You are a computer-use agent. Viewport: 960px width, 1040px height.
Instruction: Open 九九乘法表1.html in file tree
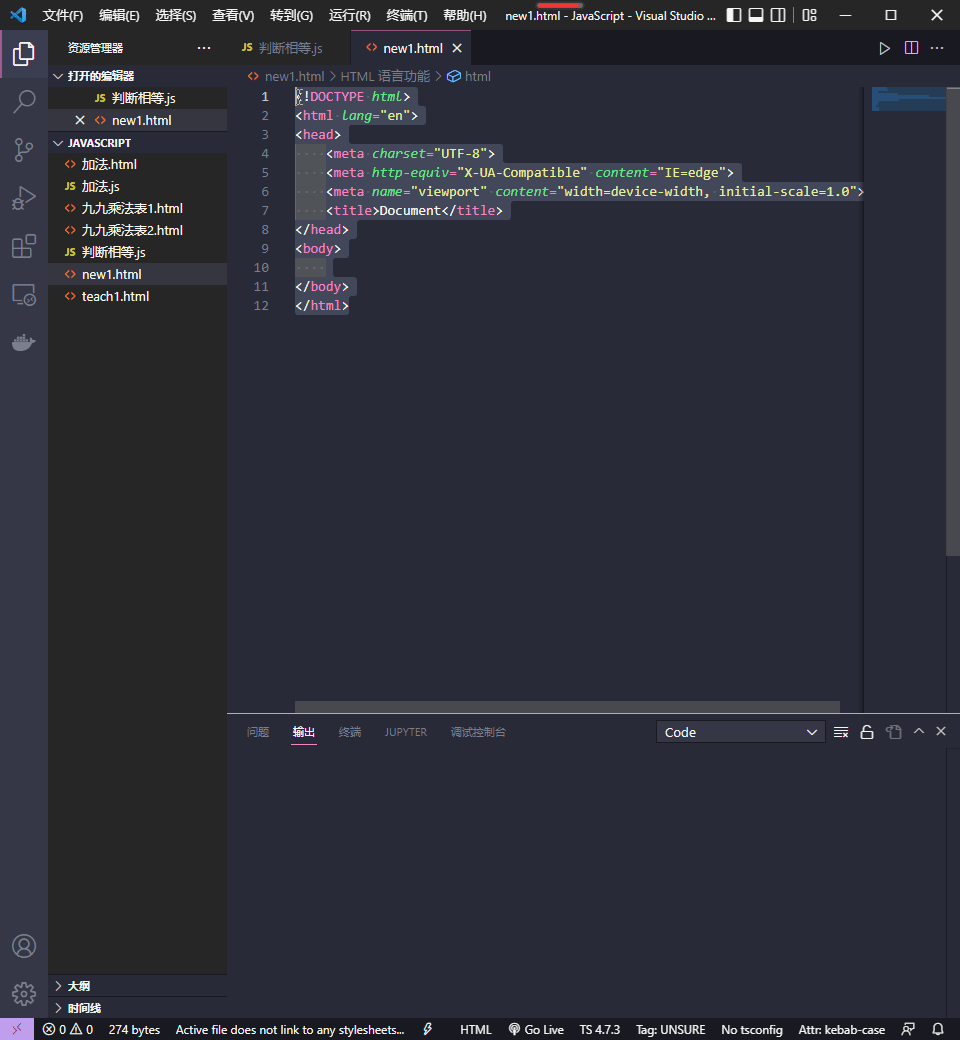[x=137, y=208]
